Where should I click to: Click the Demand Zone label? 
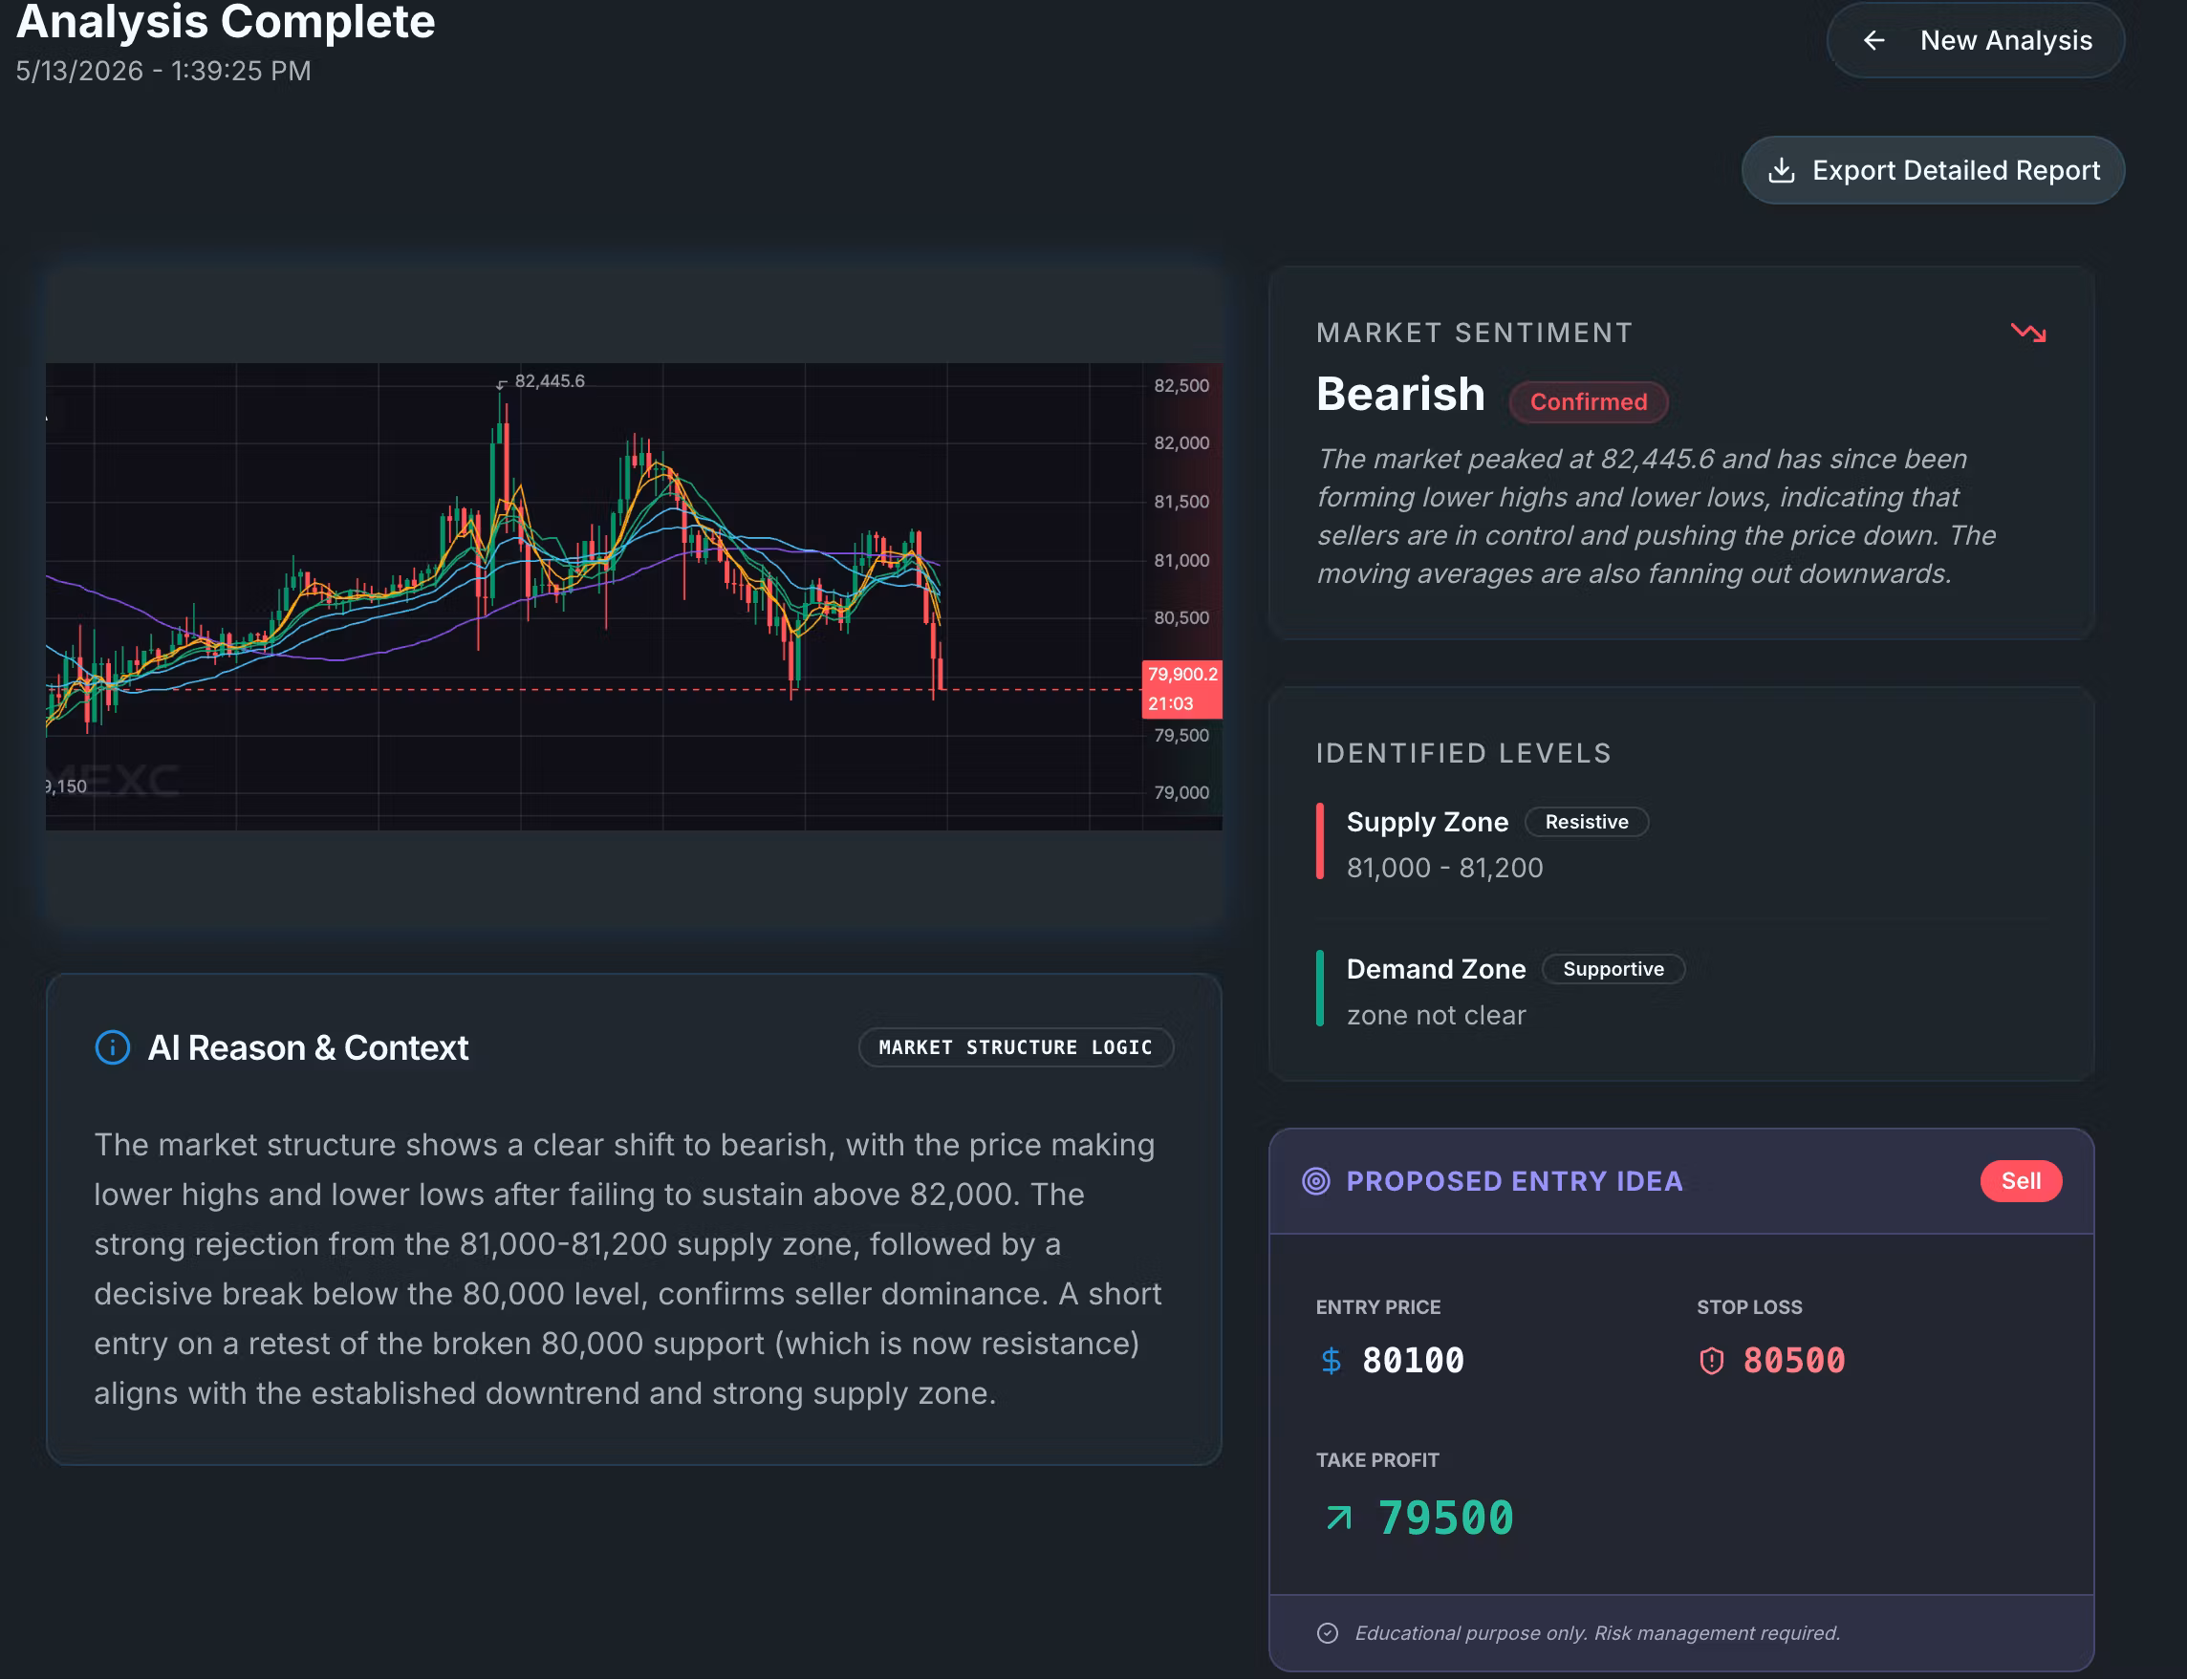1435,969
